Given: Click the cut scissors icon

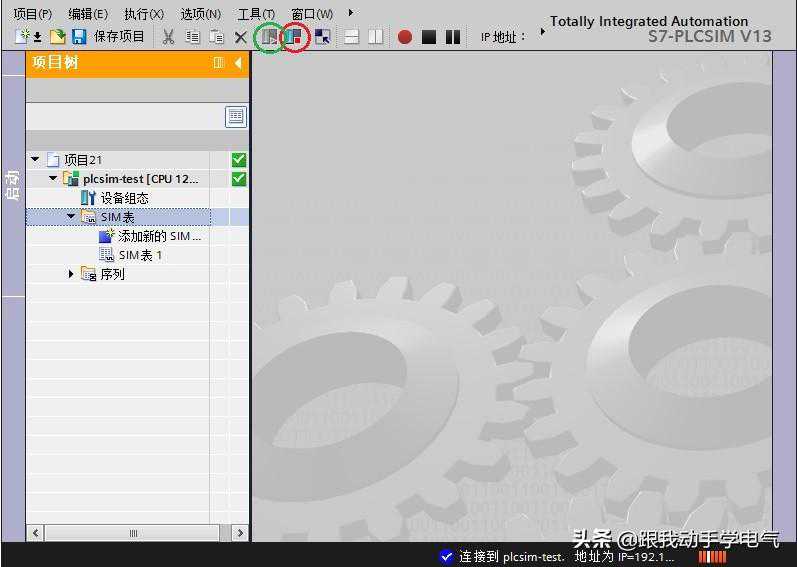Looking at the screenshot, I should [x=168, y=37].
